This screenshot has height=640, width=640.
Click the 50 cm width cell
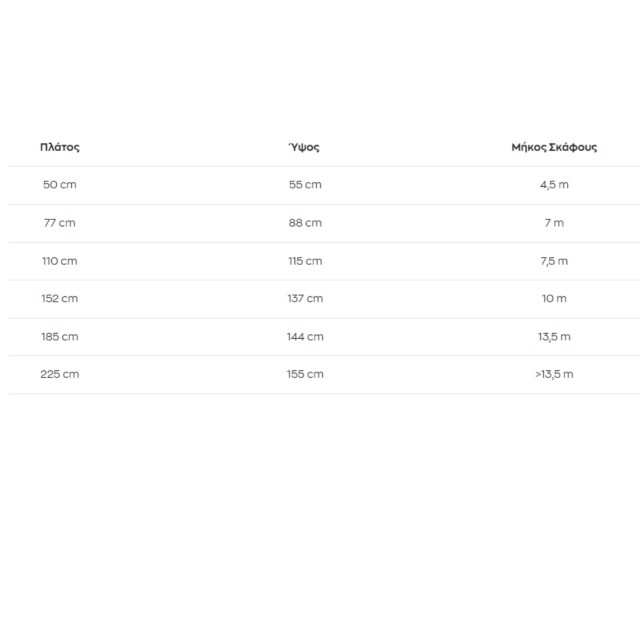[60, 185]
